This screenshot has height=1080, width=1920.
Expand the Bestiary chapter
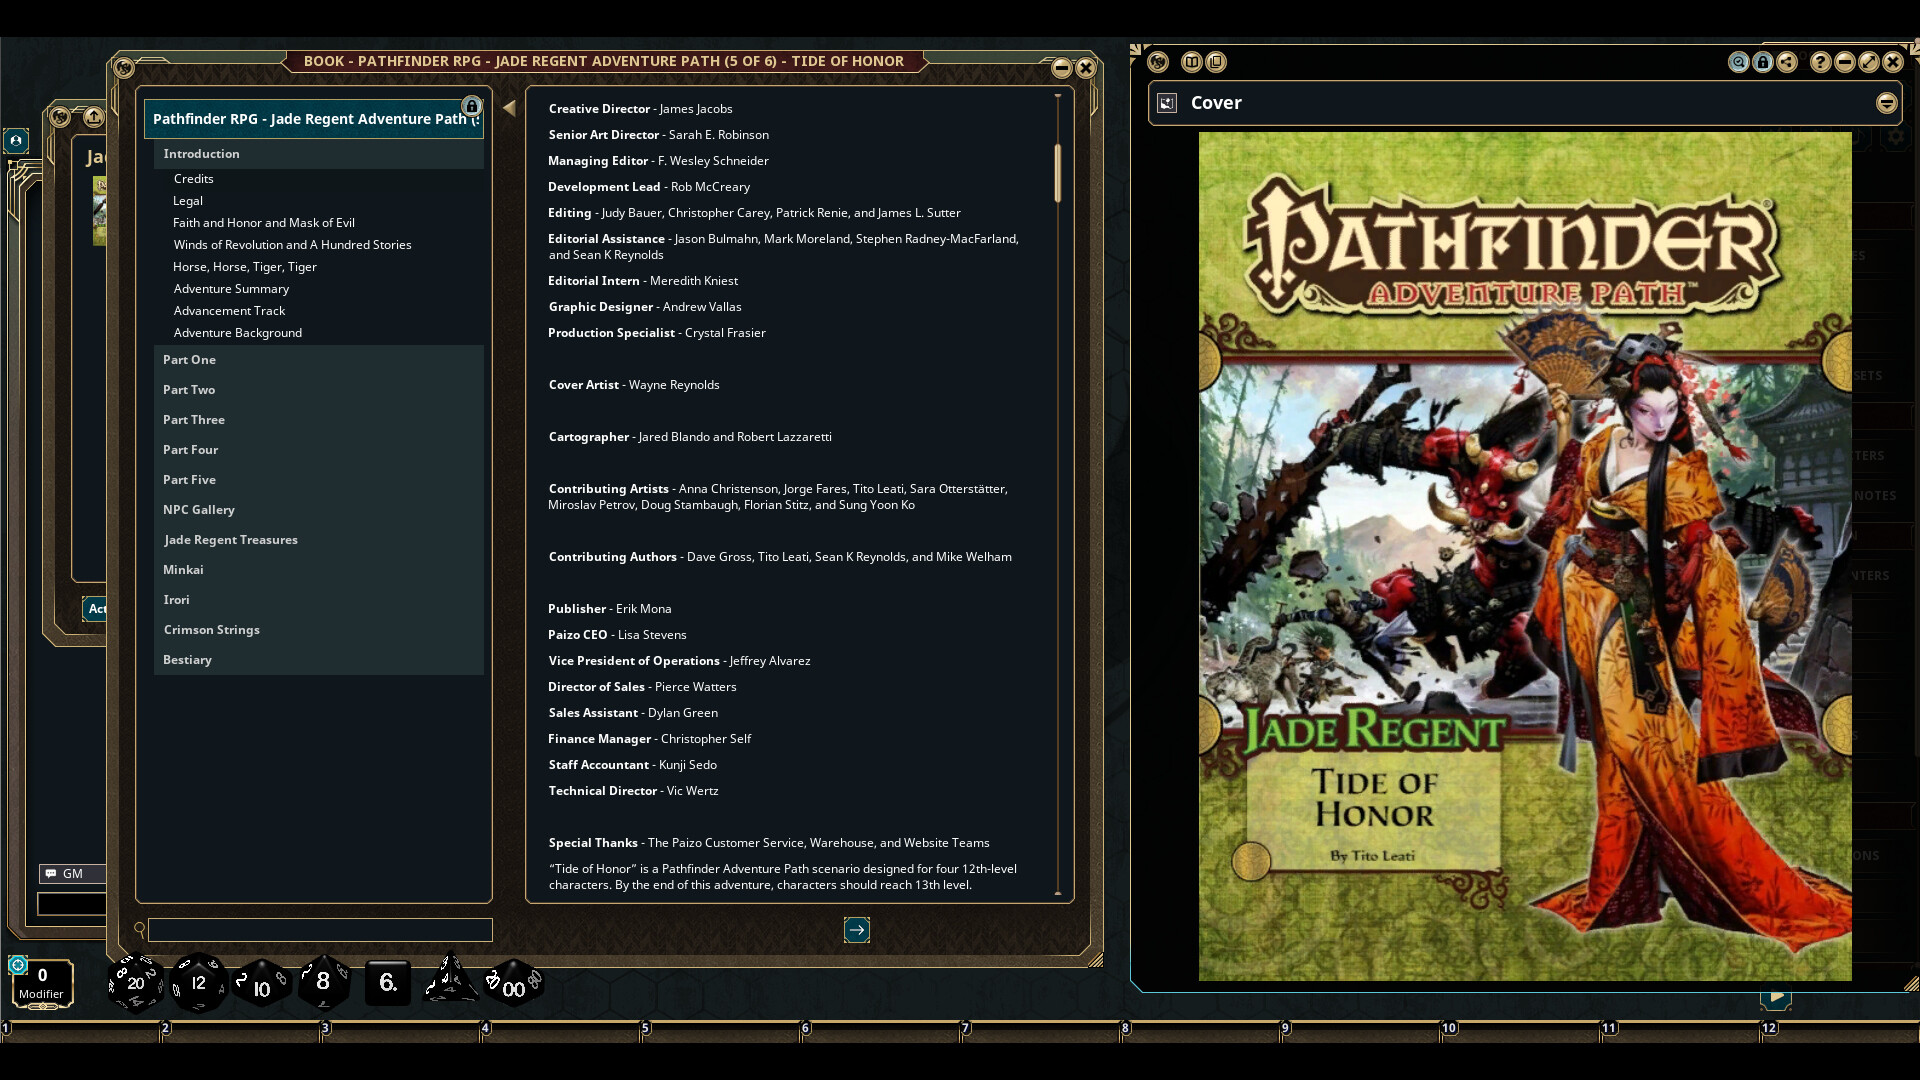point(318,660)
